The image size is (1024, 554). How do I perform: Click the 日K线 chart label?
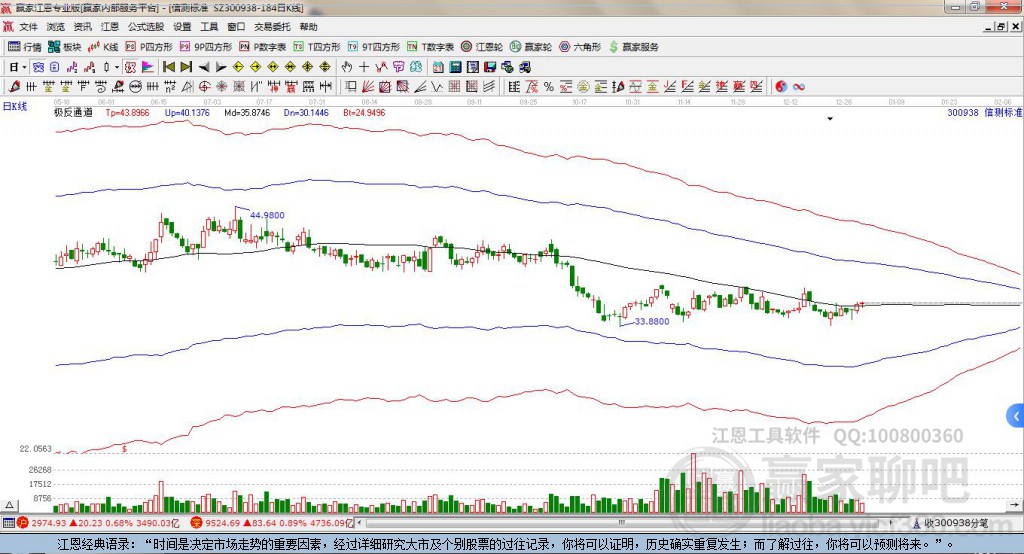(x=14, y=106)
